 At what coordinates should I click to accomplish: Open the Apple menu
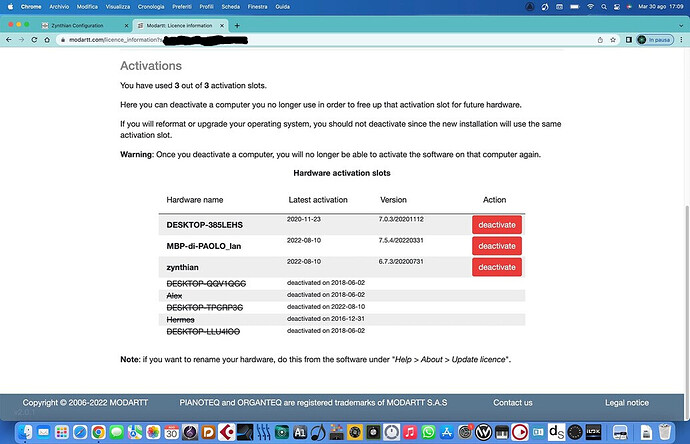10,7
